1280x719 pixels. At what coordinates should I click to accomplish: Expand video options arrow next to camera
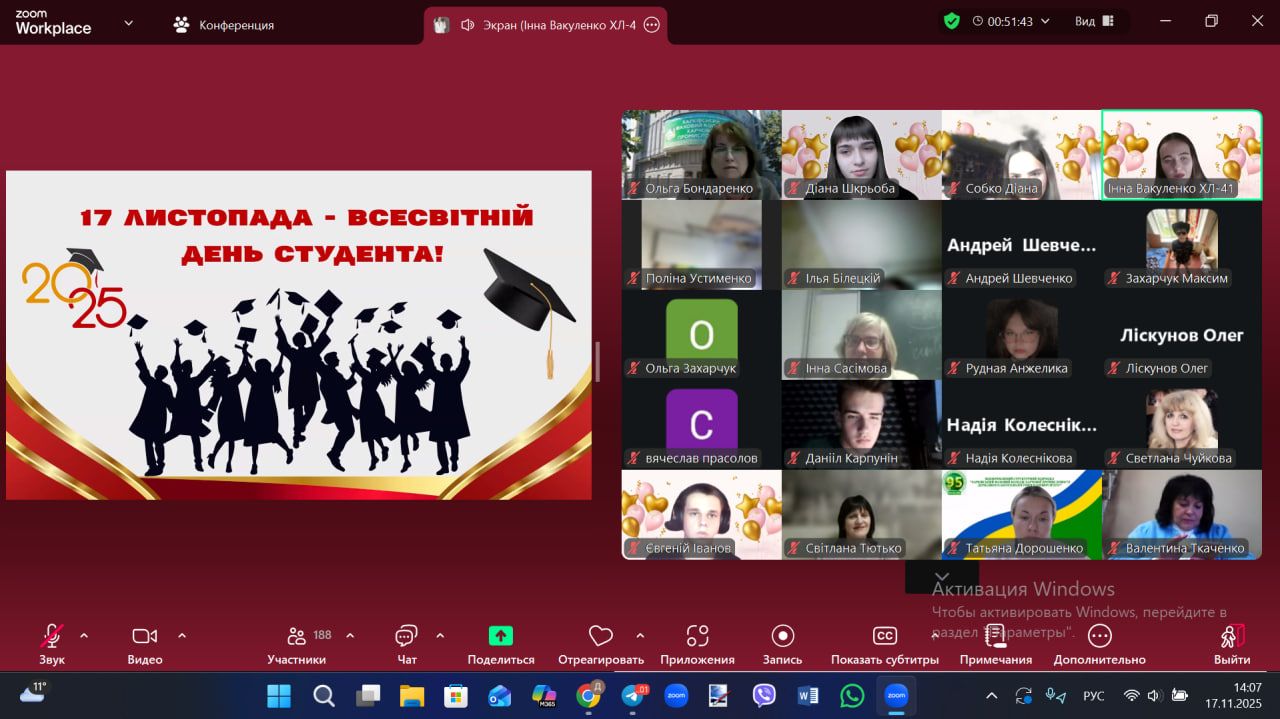coord(182,635)
